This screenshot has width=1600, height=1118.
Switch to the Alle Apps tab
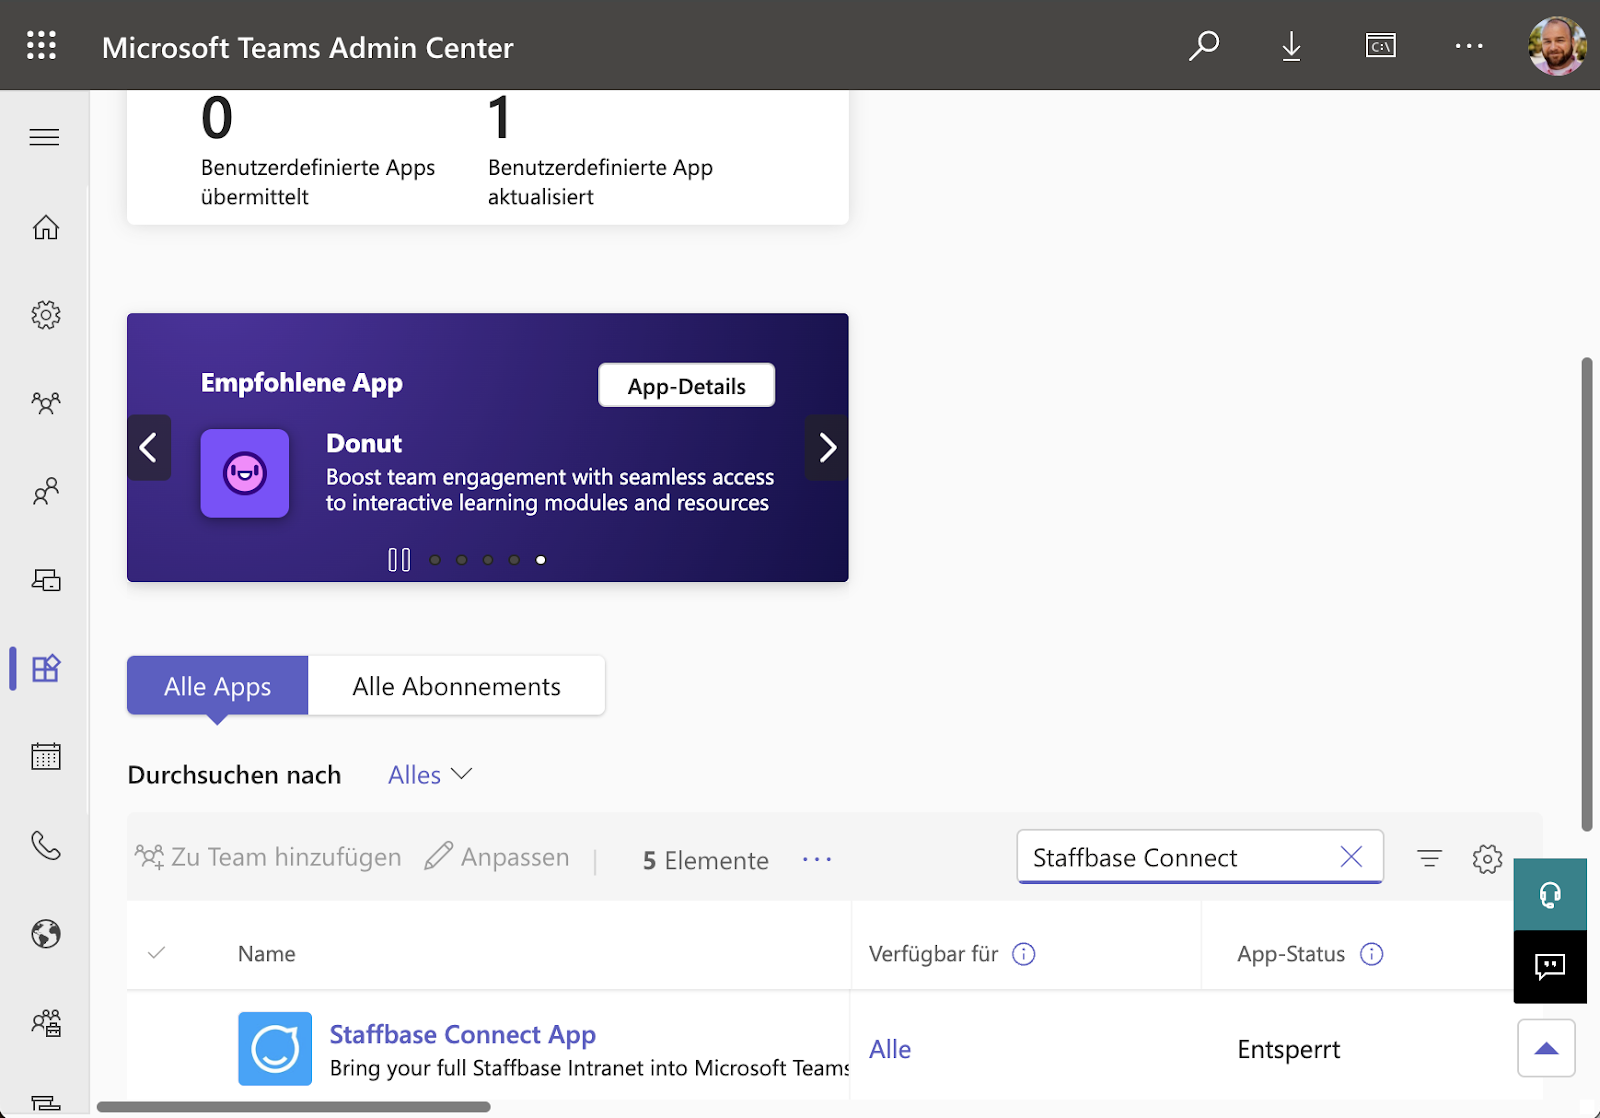[217, 686]
